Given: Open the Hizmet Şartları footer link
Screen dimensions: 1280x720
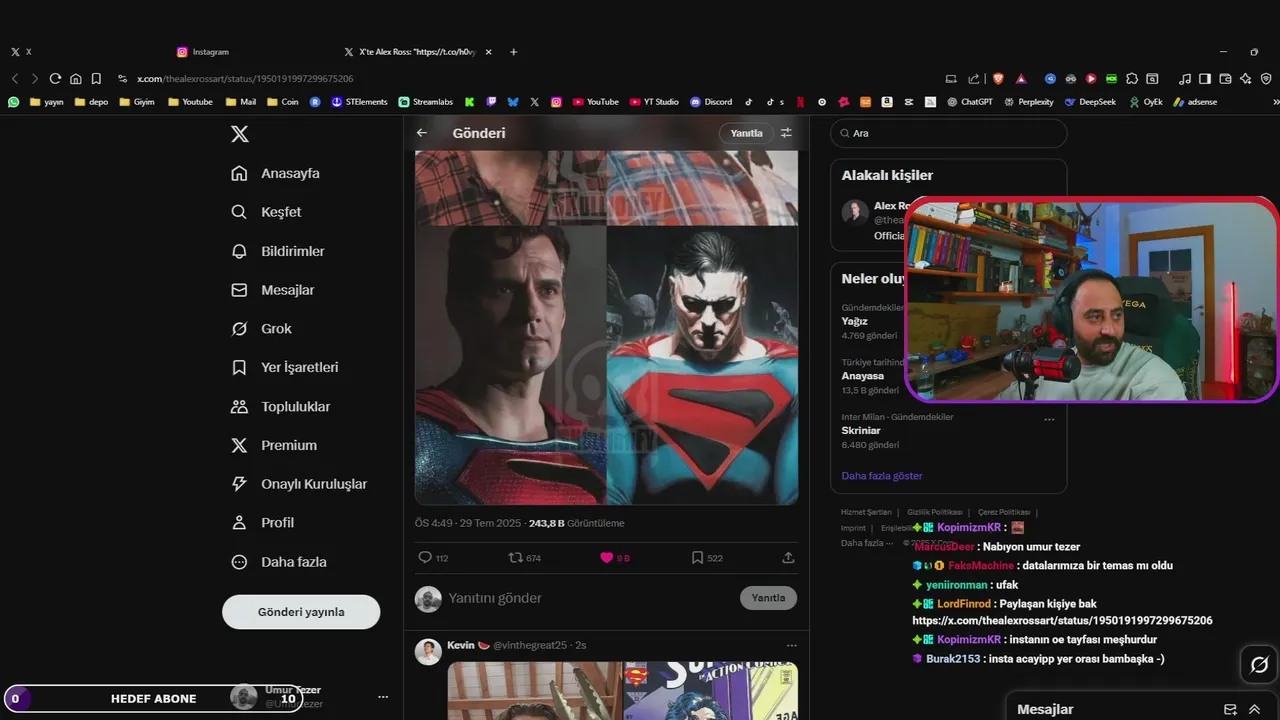Looking at the screenshot, I should tap(866, 512).
